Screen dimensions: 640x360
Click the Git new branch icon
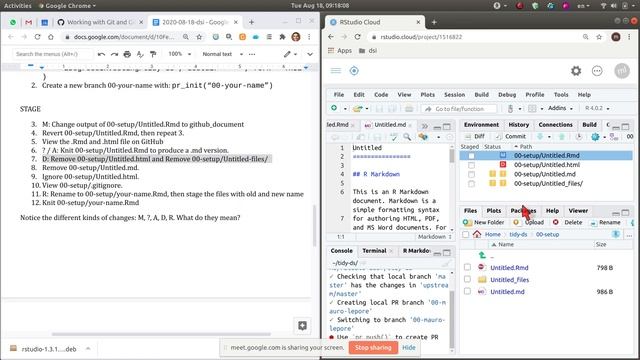[x=613, y=137]
